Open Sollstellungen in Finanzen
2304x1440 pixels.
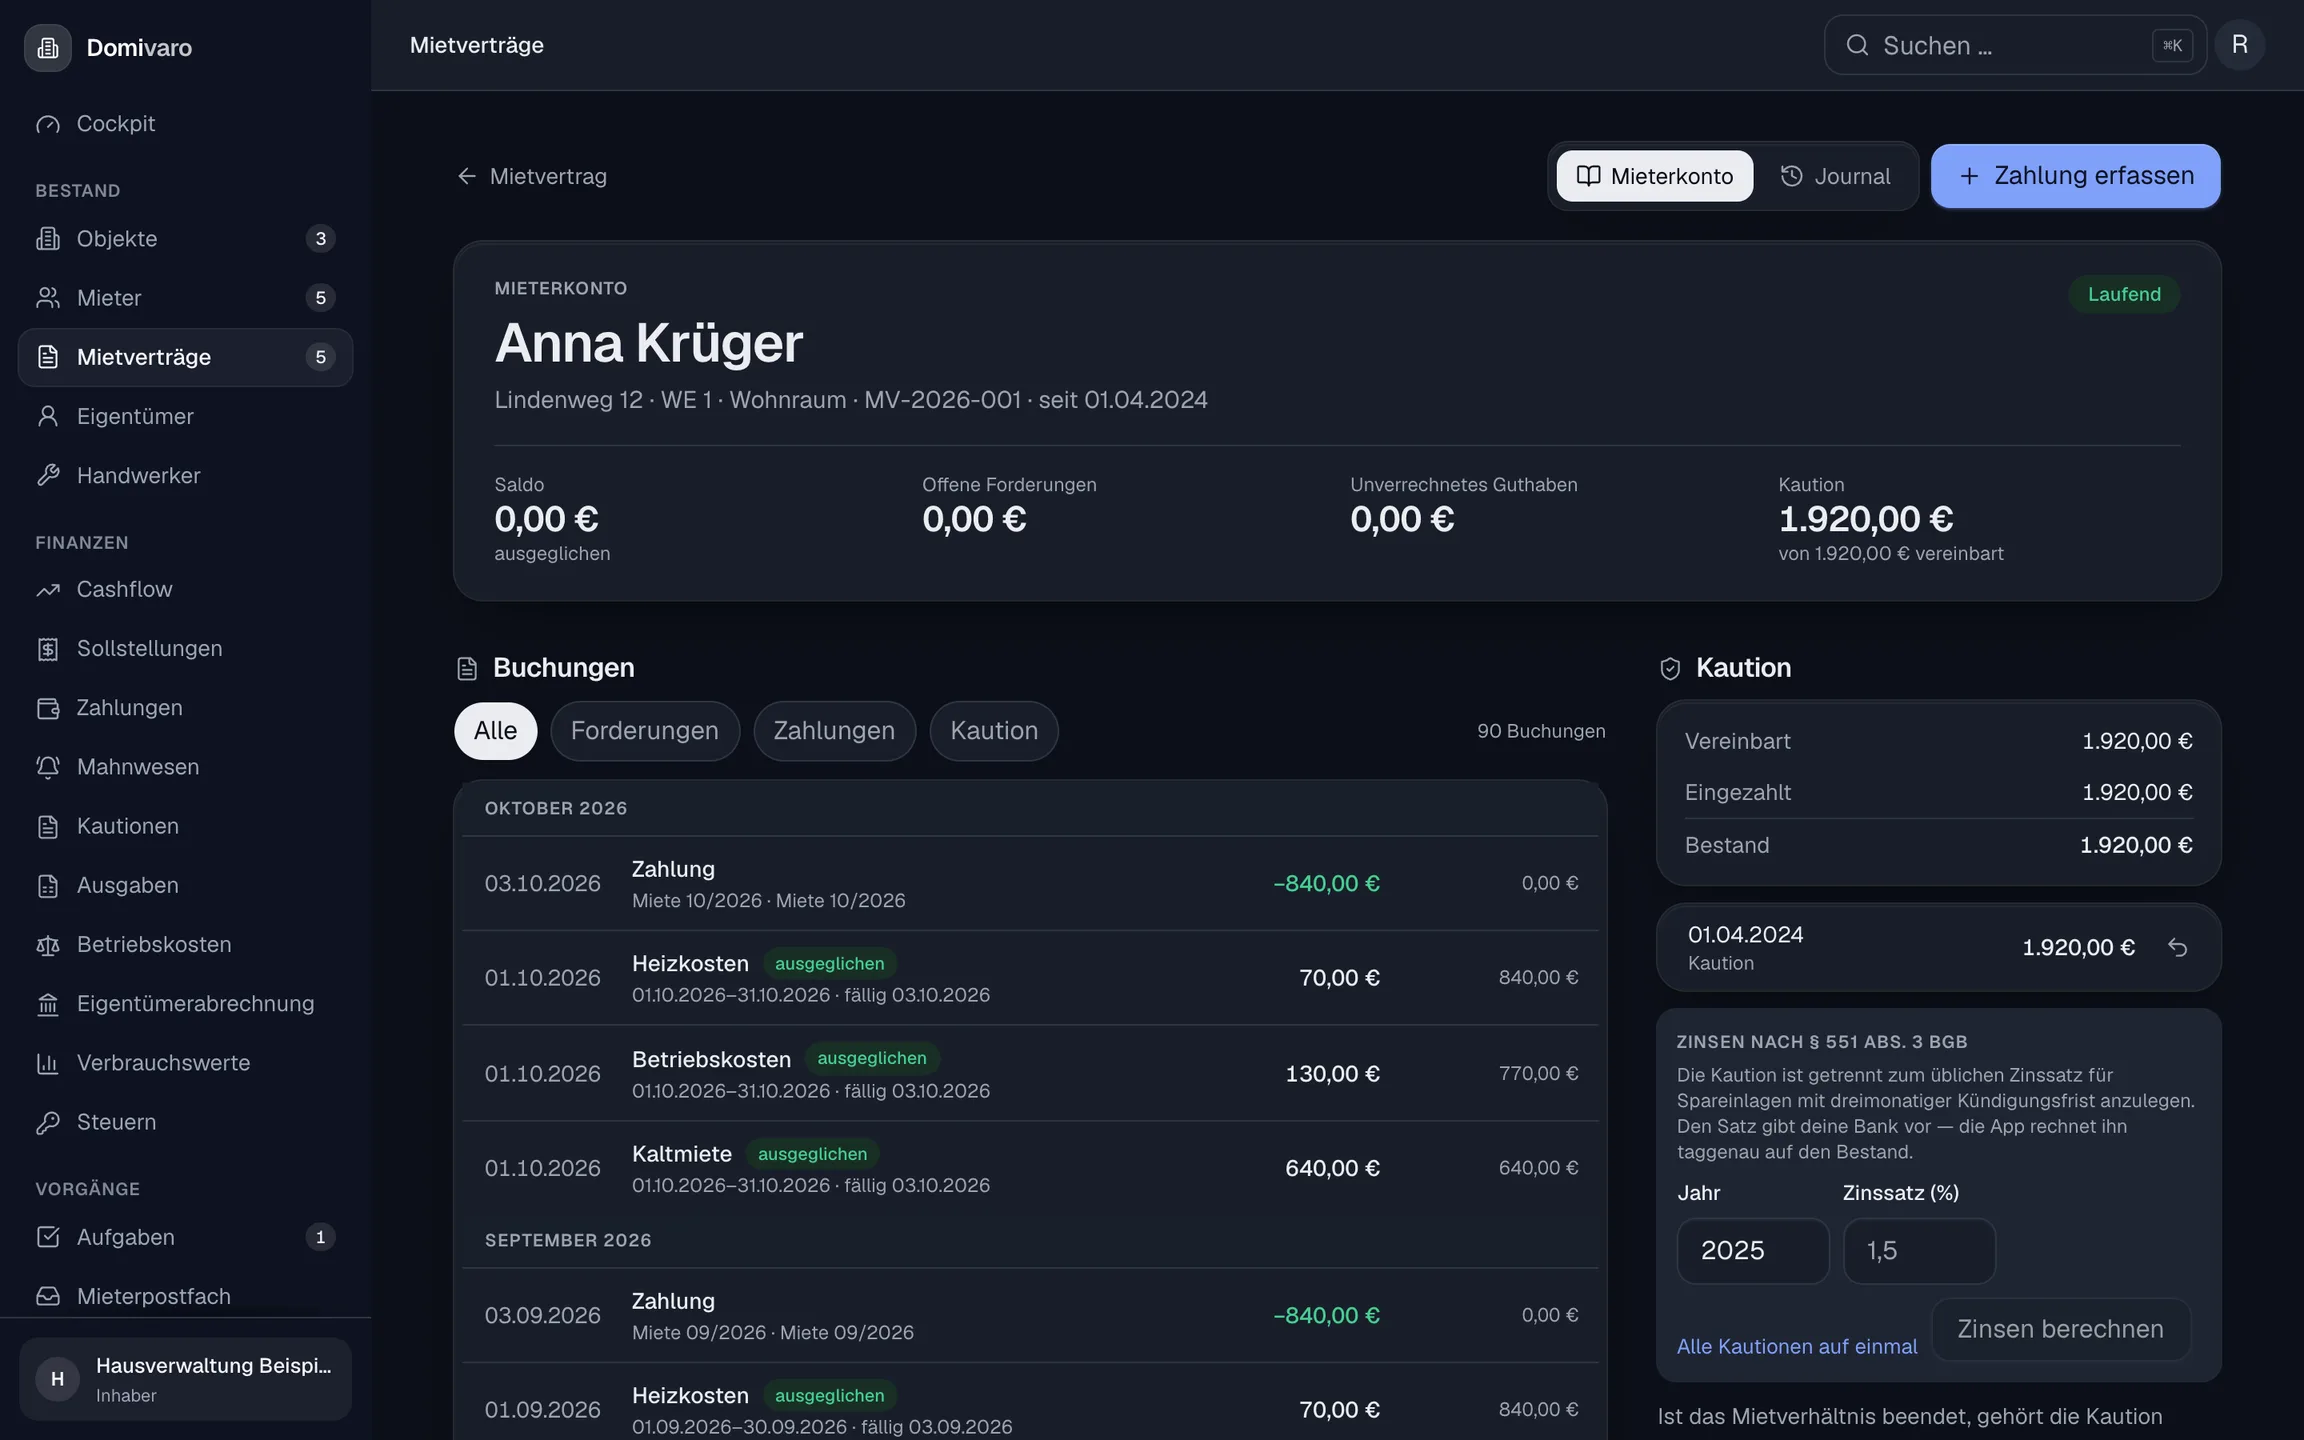point(185,648)
